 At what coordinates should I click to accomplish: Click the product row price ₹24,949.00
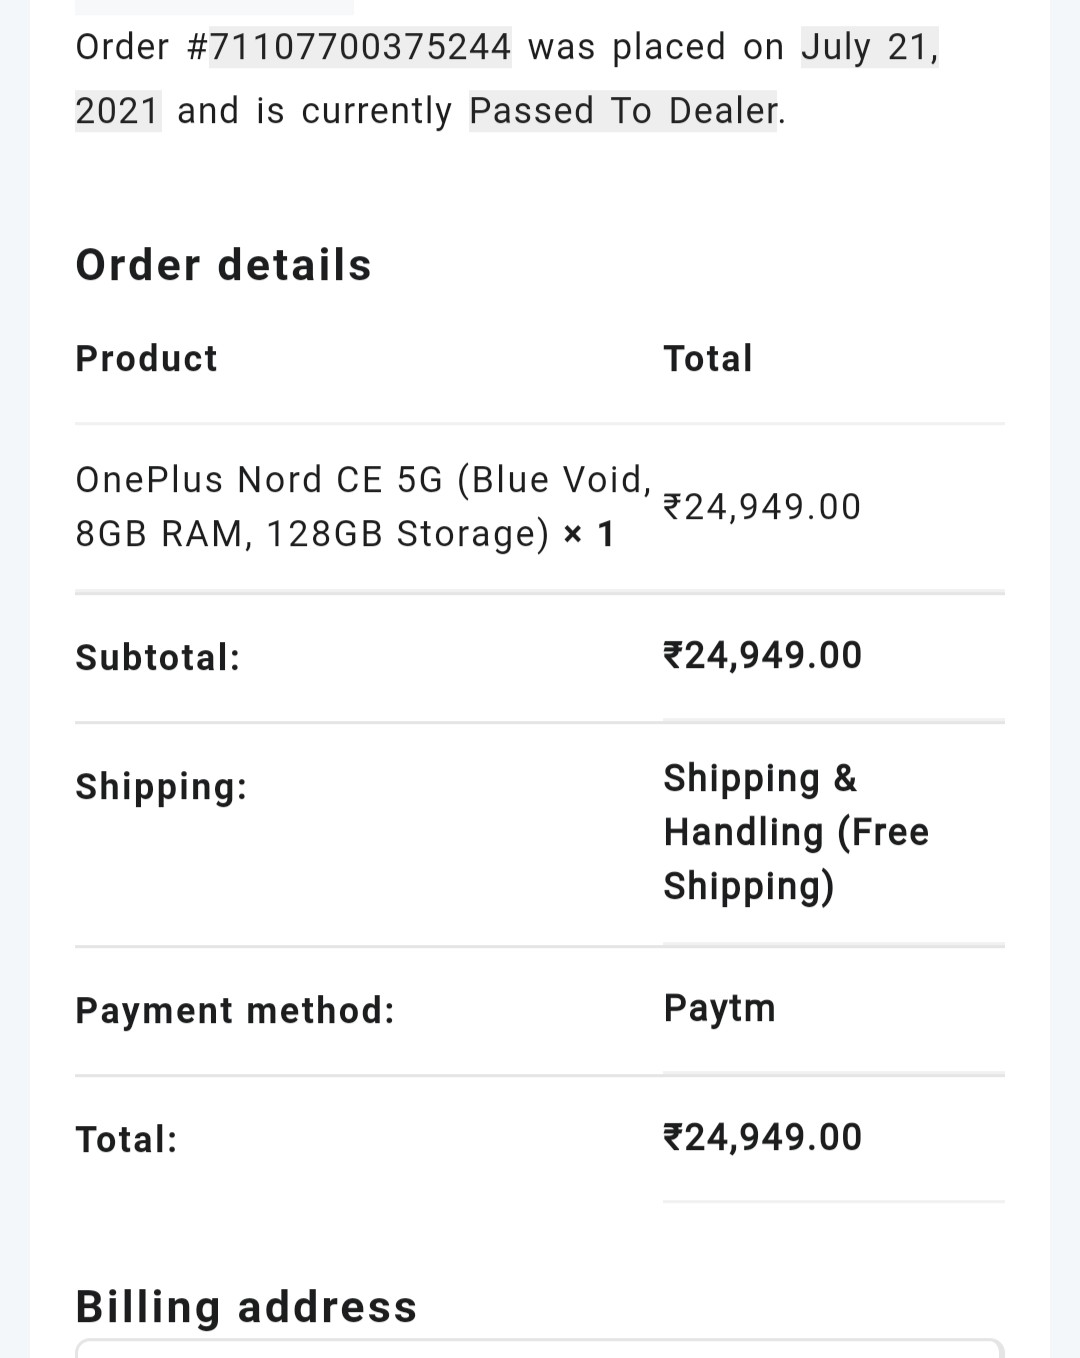(x=762, y=507)
